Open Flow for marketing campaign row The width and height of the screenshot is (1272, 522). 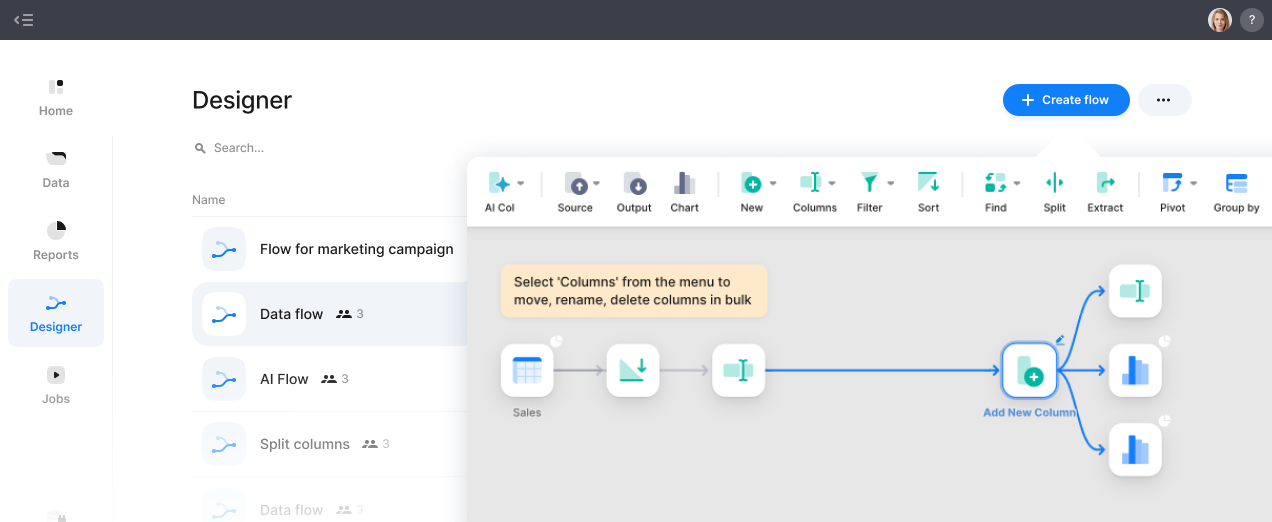356,250
